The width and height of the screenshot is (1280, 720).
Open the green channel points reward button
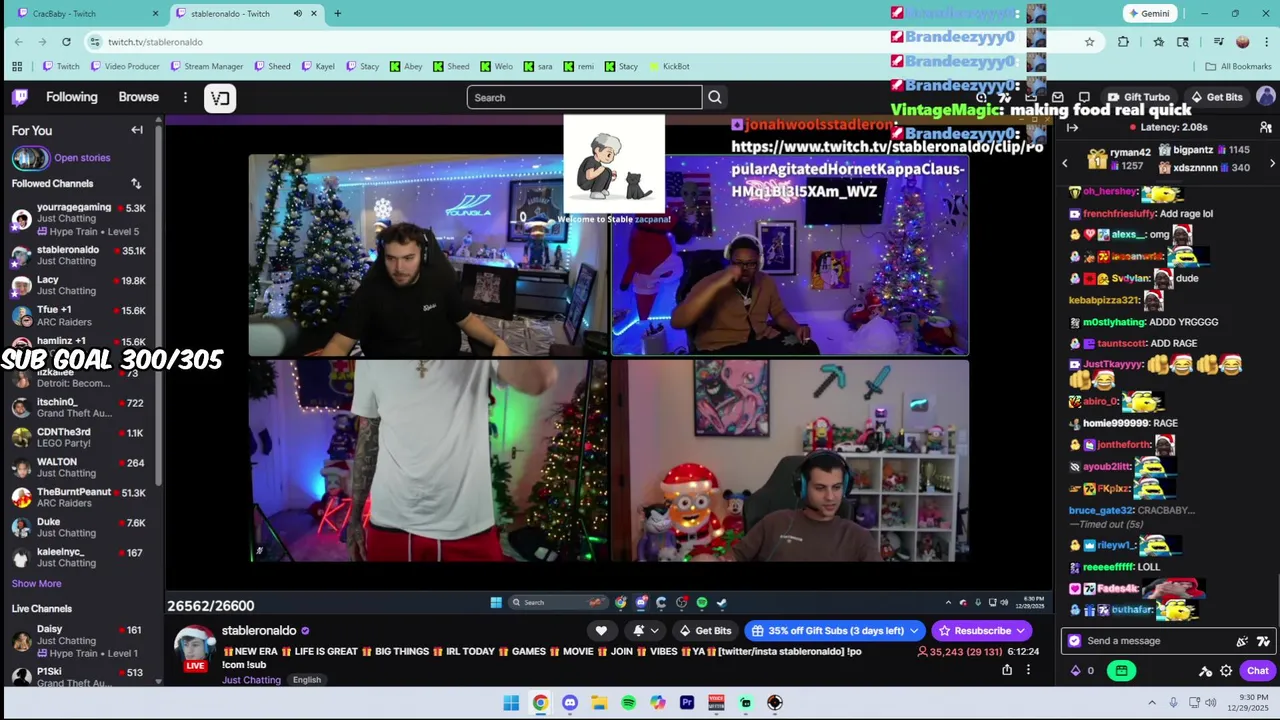point(1121,671)
